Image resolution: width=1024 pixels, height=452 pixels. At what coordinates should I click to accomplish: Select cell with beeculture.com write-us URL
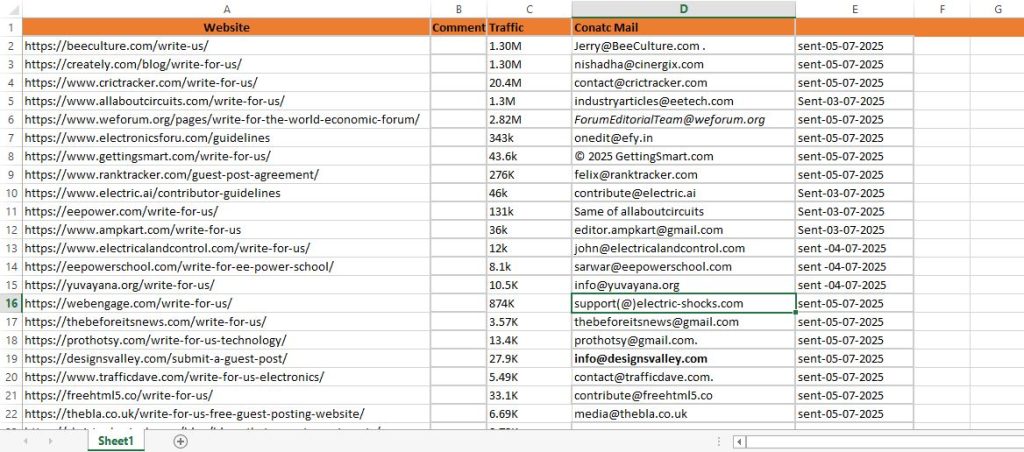(x=227, y=46)
